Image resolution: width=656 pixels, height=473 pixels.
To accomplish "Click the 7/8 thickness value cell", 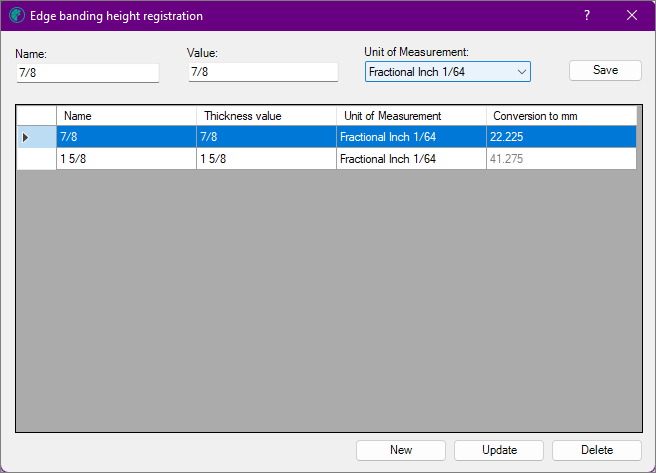I will coord(266,137).
